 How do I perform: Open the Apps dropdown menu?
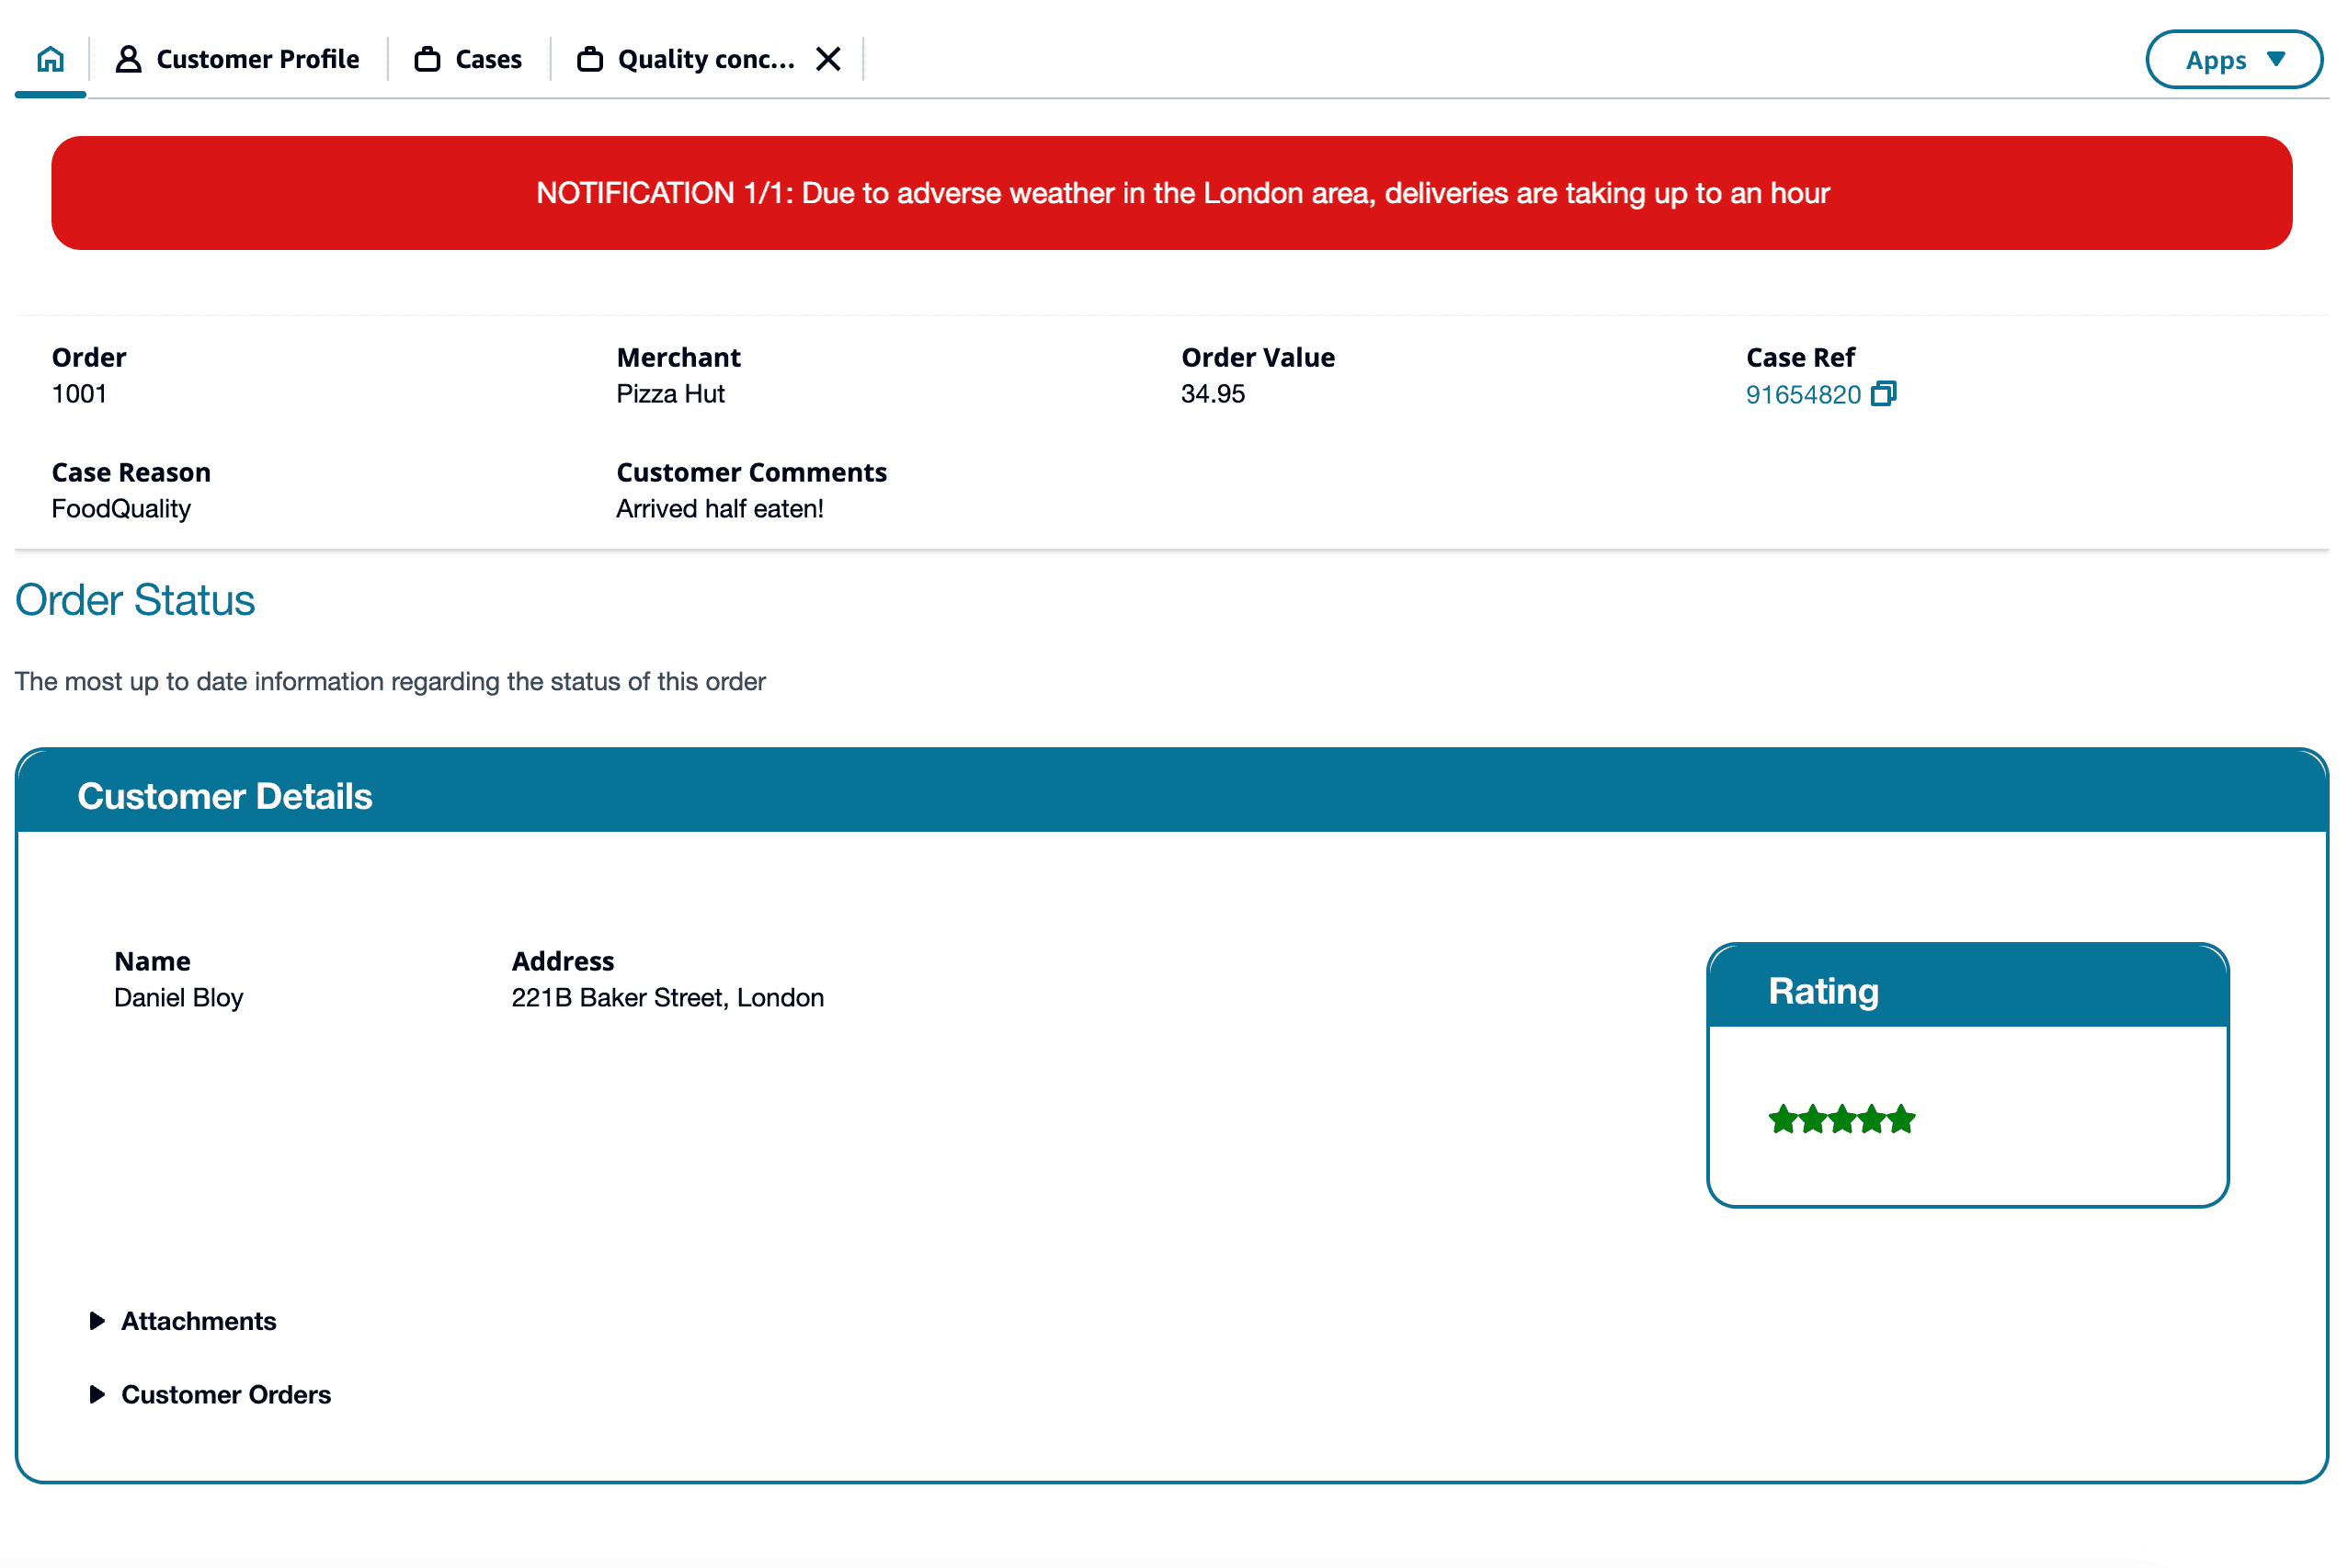pyautogui.click(x=2233, y=59)
